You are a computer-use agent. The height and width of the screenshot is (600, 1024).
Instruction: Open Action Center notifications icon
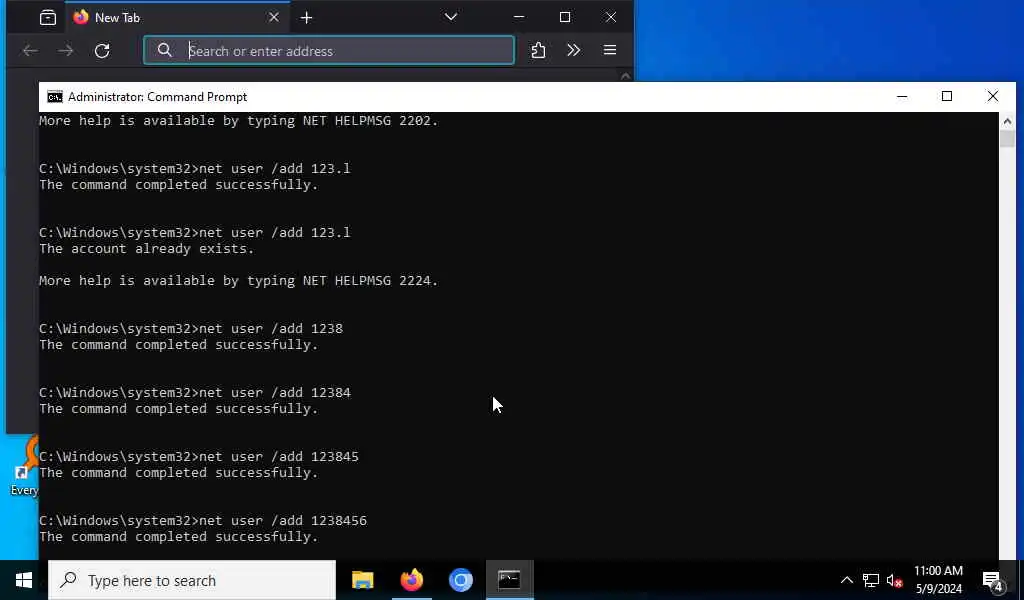point(992,580)
